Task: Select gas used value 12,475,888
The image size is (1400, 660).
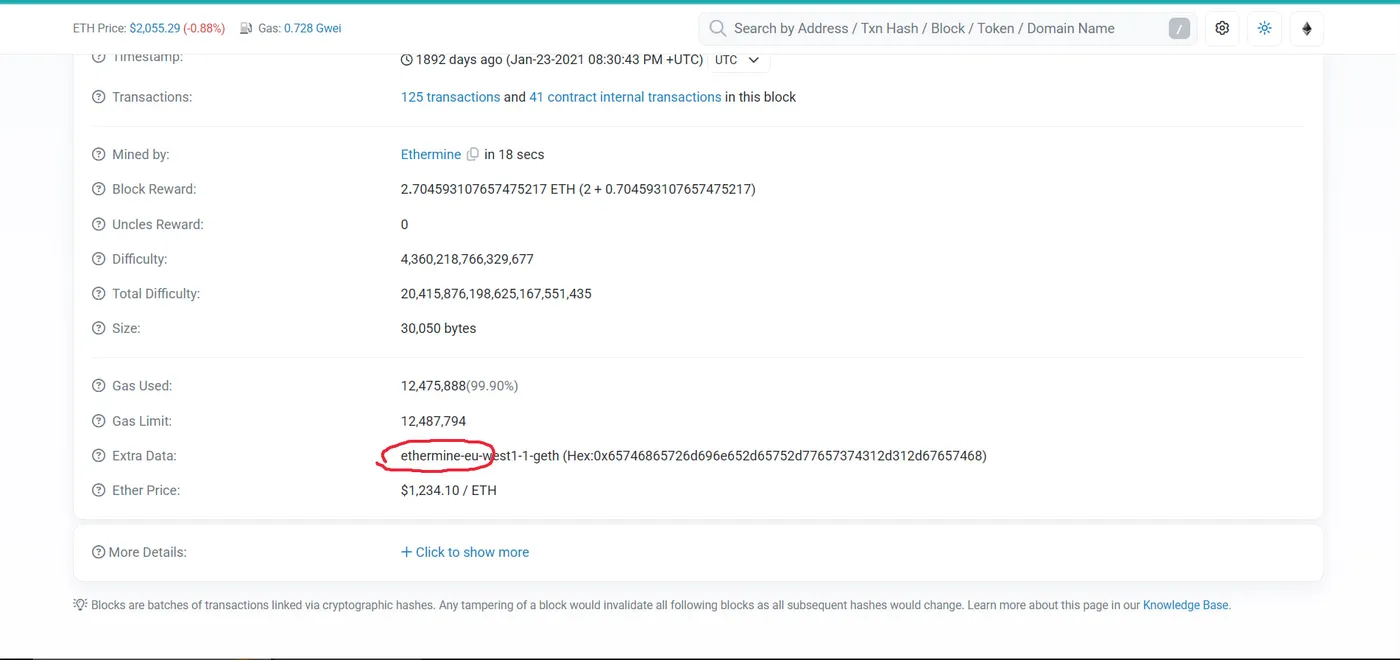Action: [x=433, y=386]
